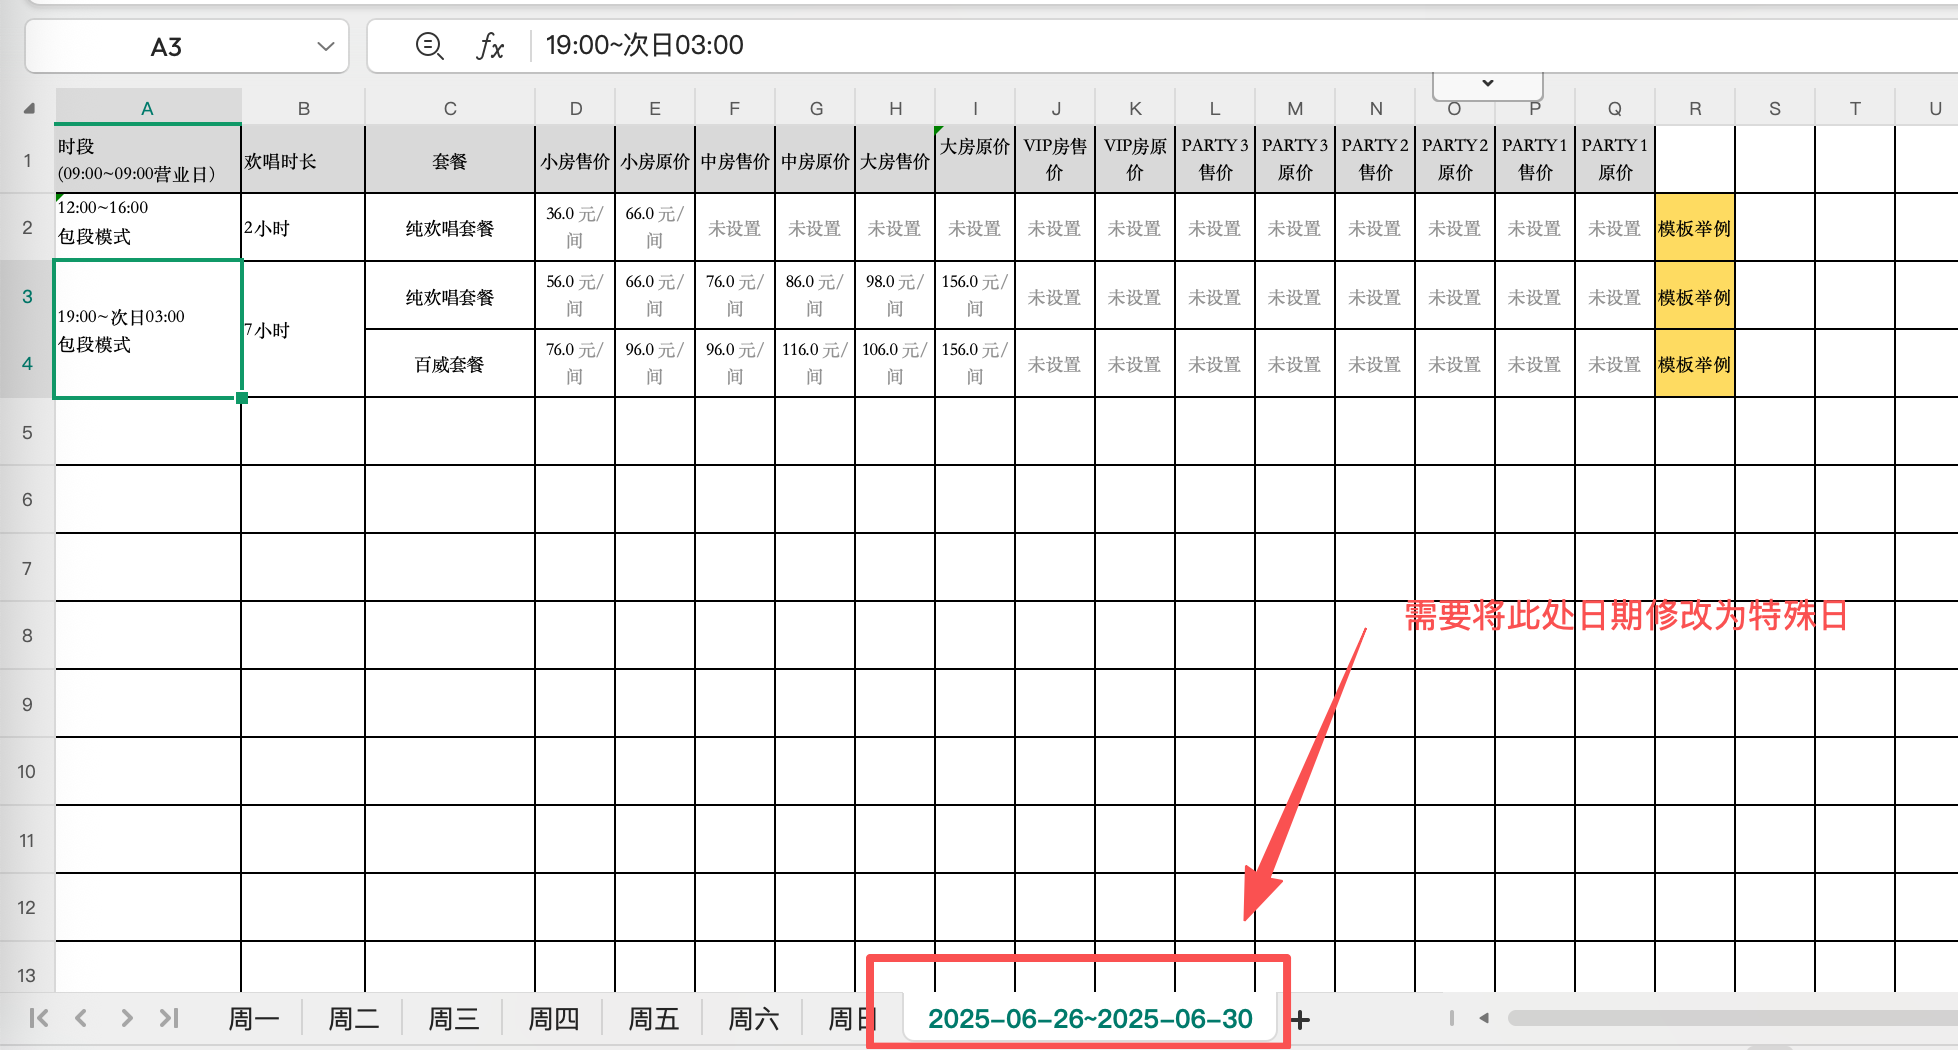
Task: Add a new sheet with plus icon
Action: (1300, 1019)
